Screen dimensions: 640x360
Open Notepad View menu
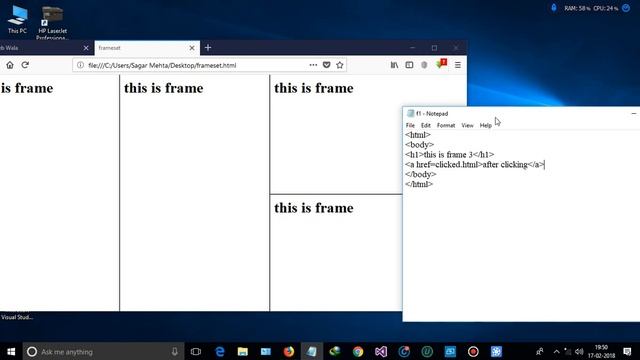(x=467, y=125)
